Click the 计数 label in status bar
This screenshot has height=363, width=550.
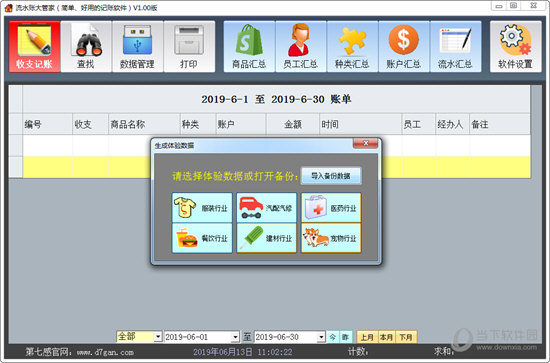click(x=358, y=351)
